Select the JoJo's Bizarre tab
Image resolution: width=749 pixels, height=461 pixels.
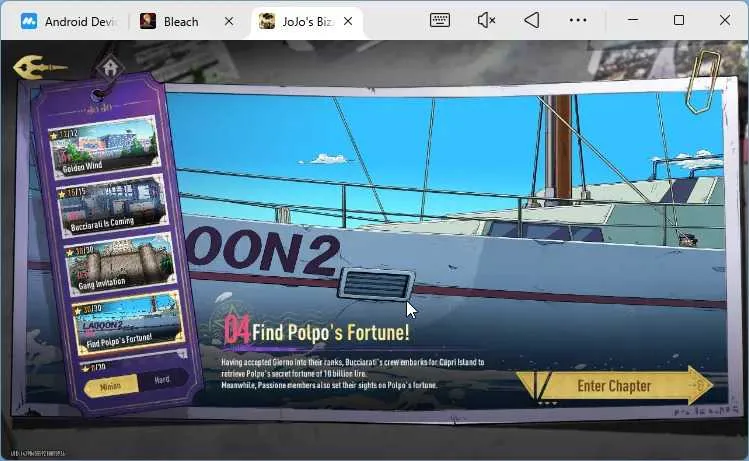[307, 21]
